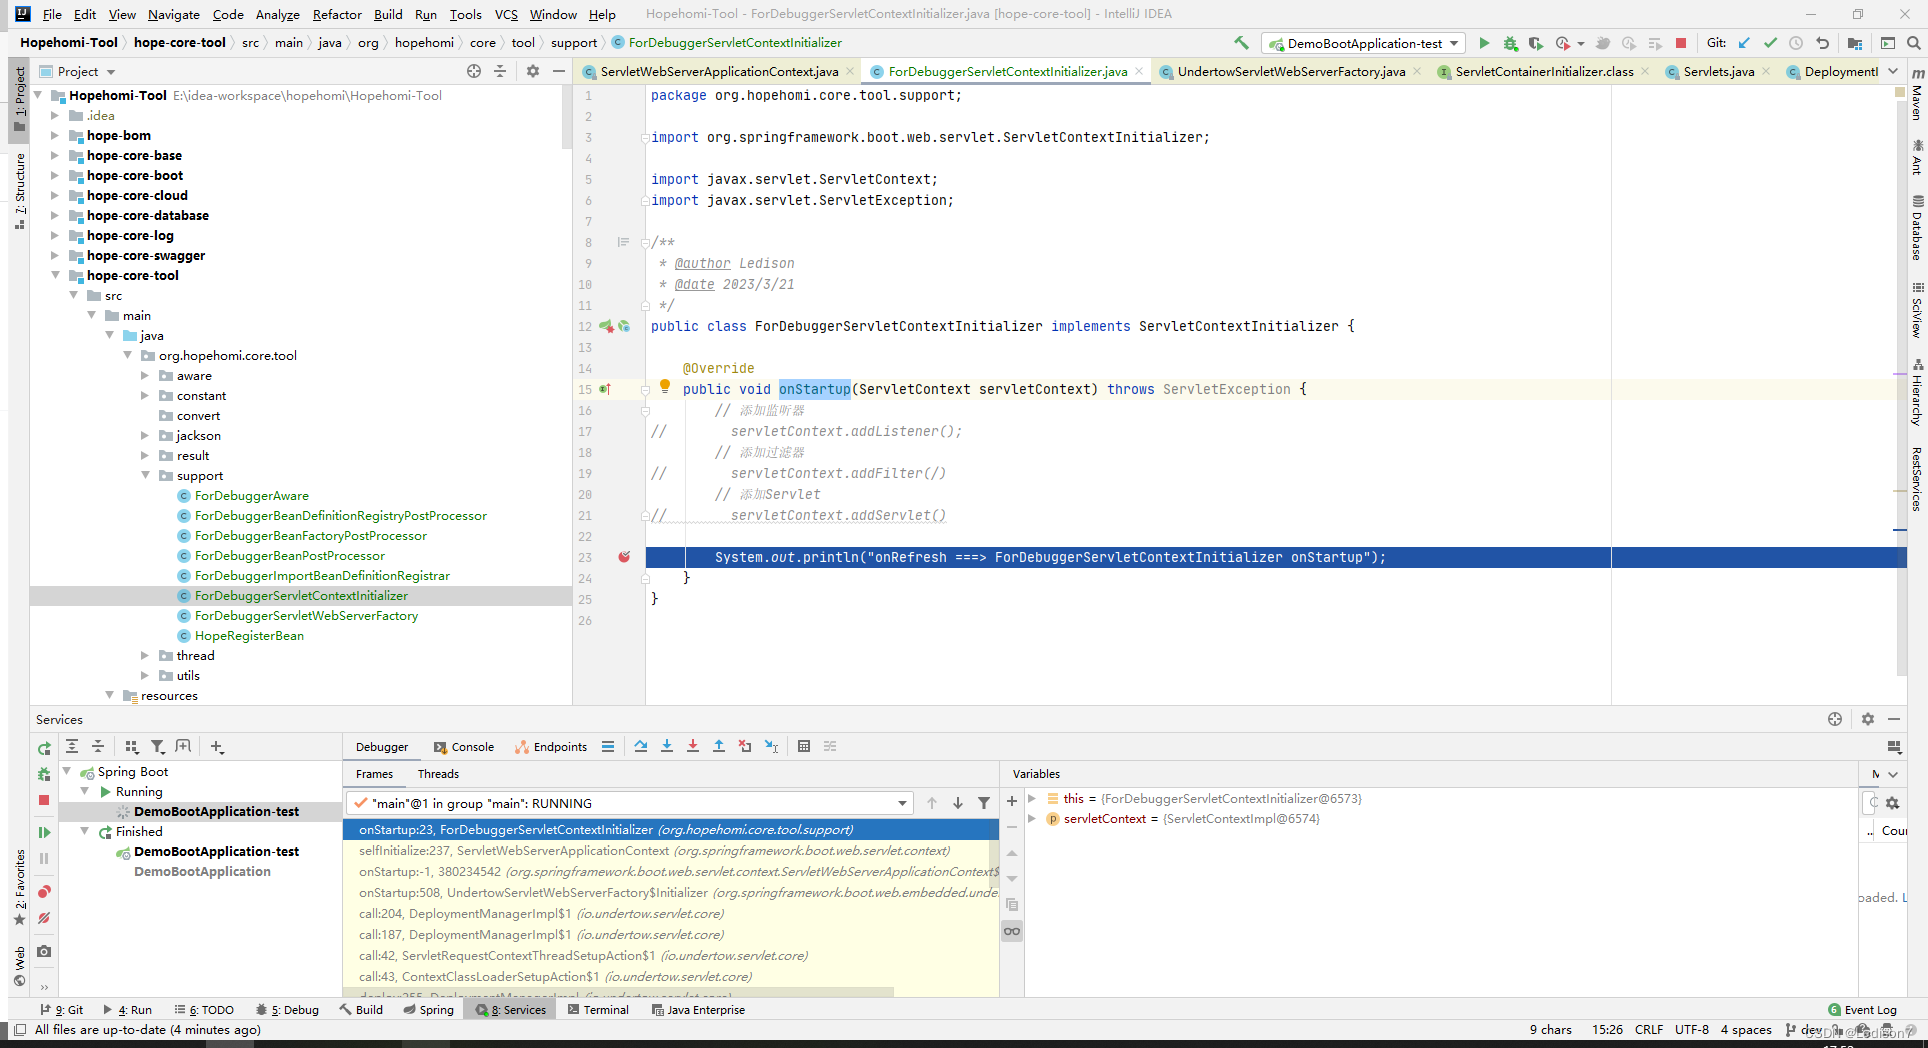Open 9: Git tool window button
This screenshot has width=1928, height=1048.
pos(61,1010)
